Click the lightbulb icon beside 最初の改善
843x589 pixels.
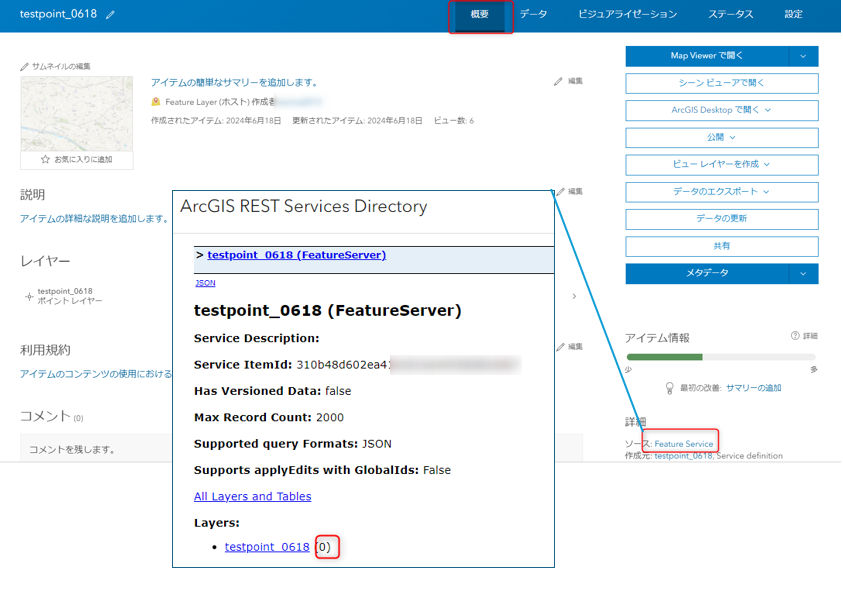(x=669, y=388)
